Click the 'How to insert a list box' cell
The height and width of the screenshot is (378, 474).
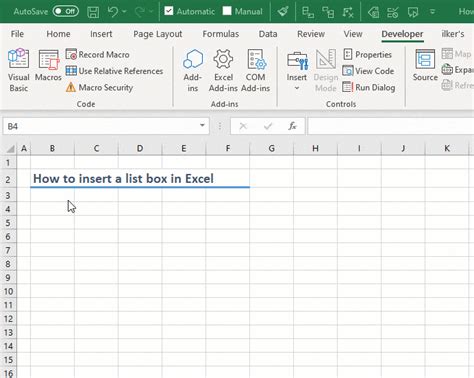click(123, 179)
